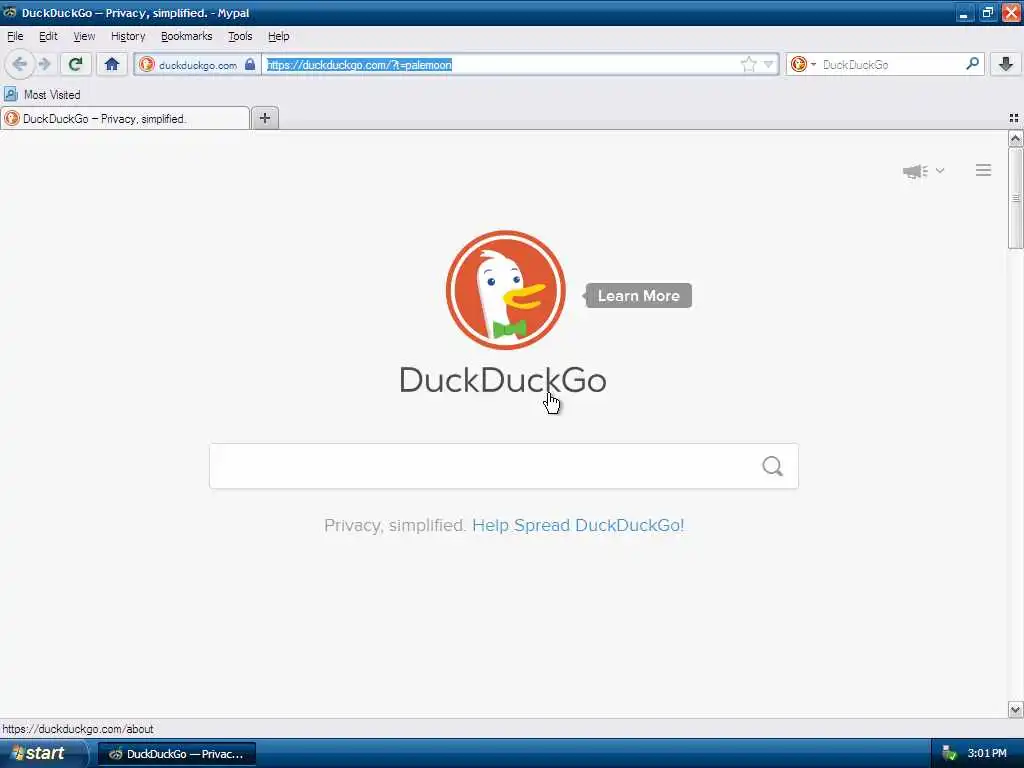The image size is (1024, 768).
Task: Click the Most Visited bookmarks folder label
Action: [52, 95]
